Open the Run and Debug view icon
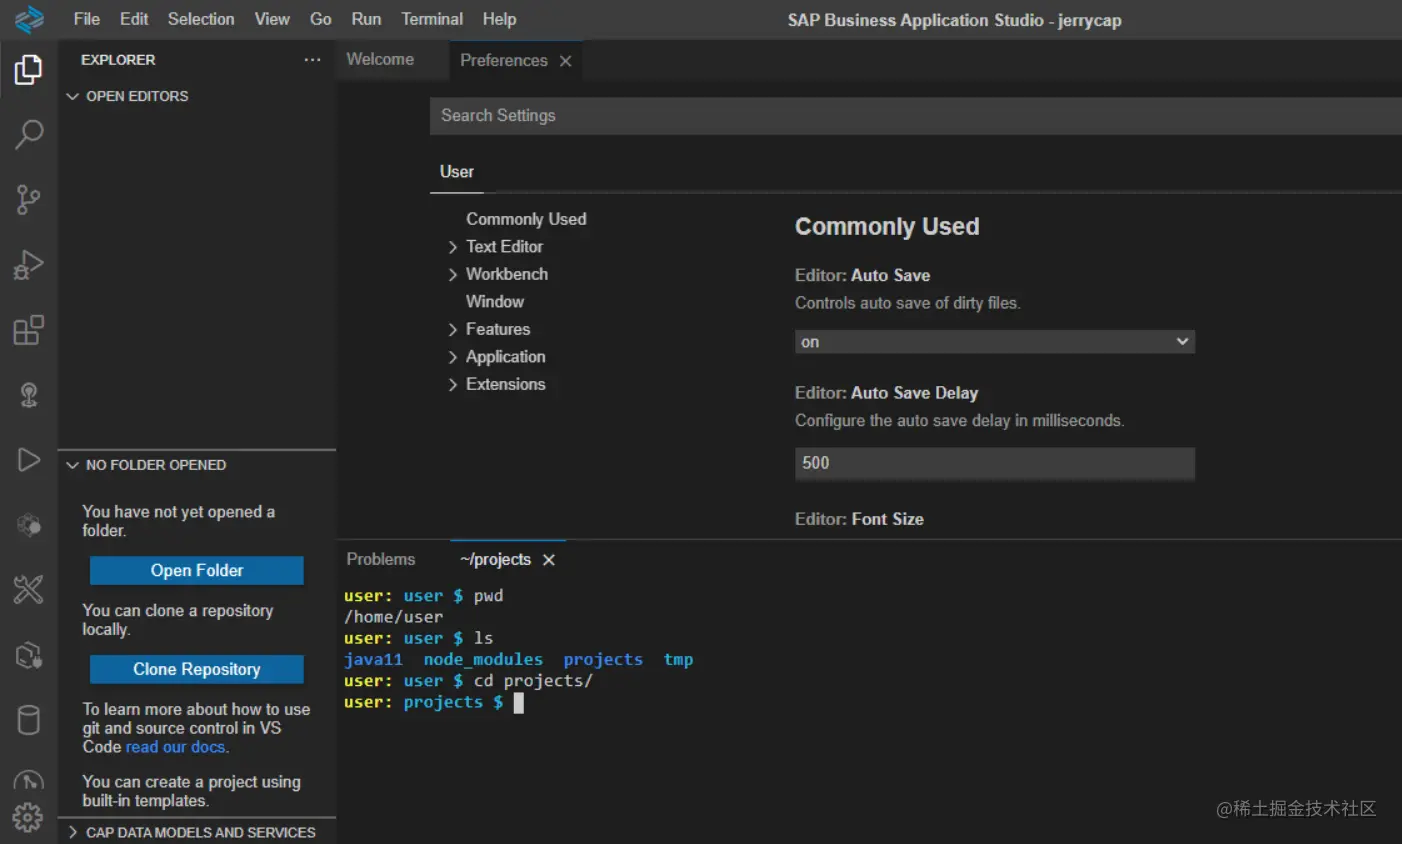The image size is (1402, 844). 28,264
